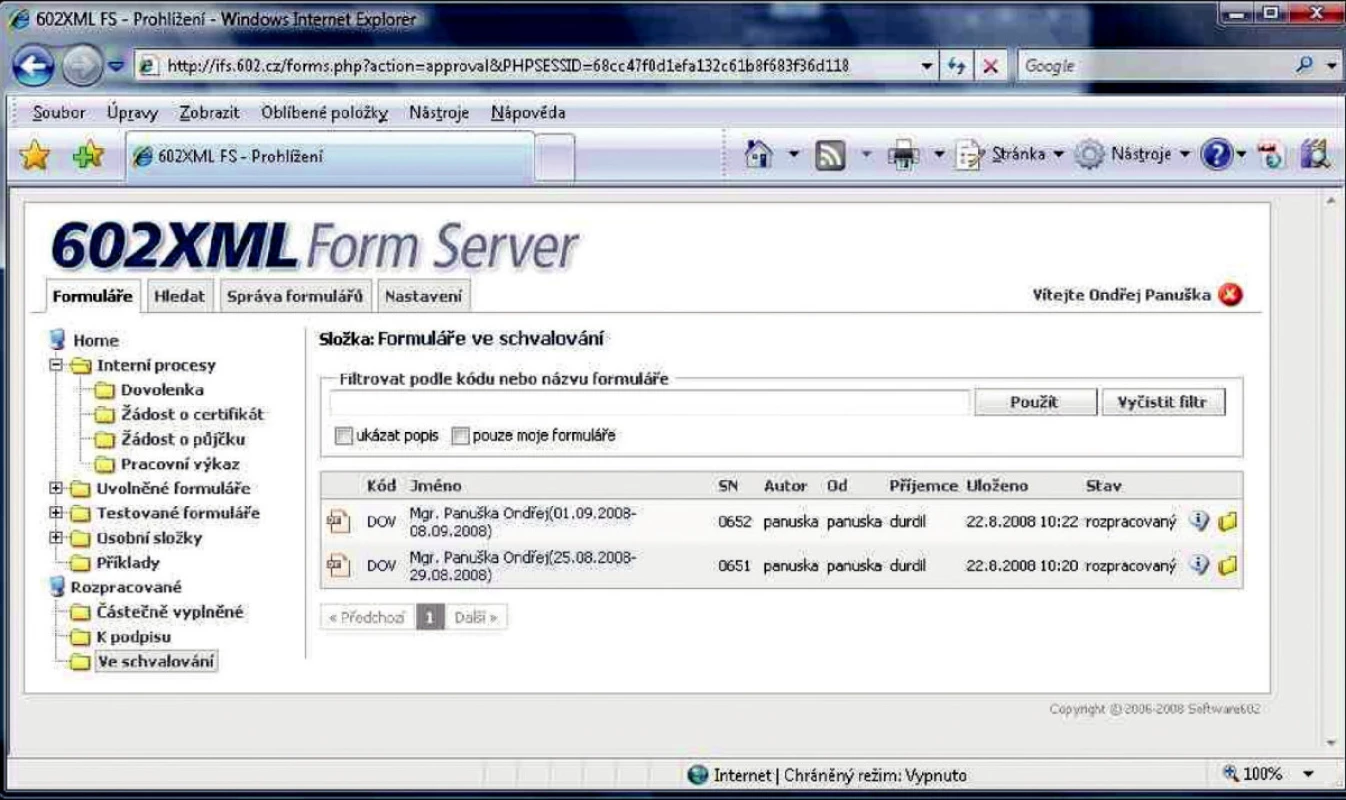Select the Pracovní výkaz folder

click(x=180, y=464)
